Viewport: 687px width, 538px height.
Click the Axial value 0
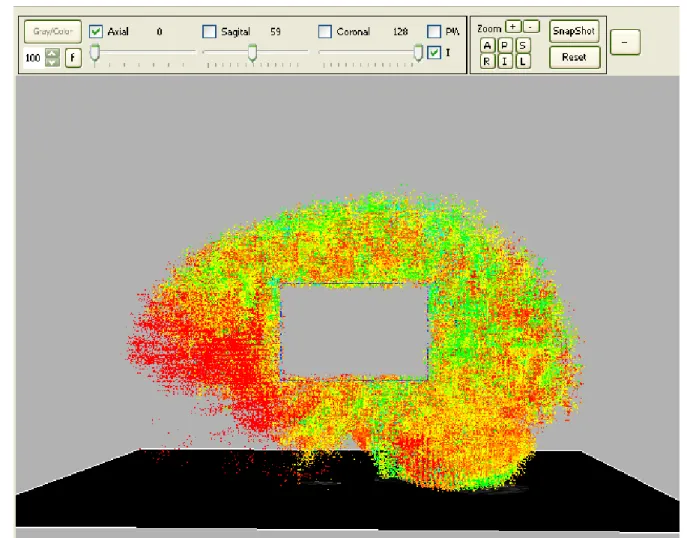159,32
